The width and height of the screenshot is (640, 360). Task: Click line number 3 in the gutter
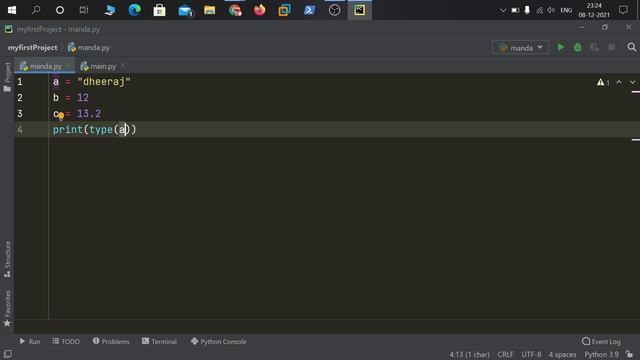point(20,113)
